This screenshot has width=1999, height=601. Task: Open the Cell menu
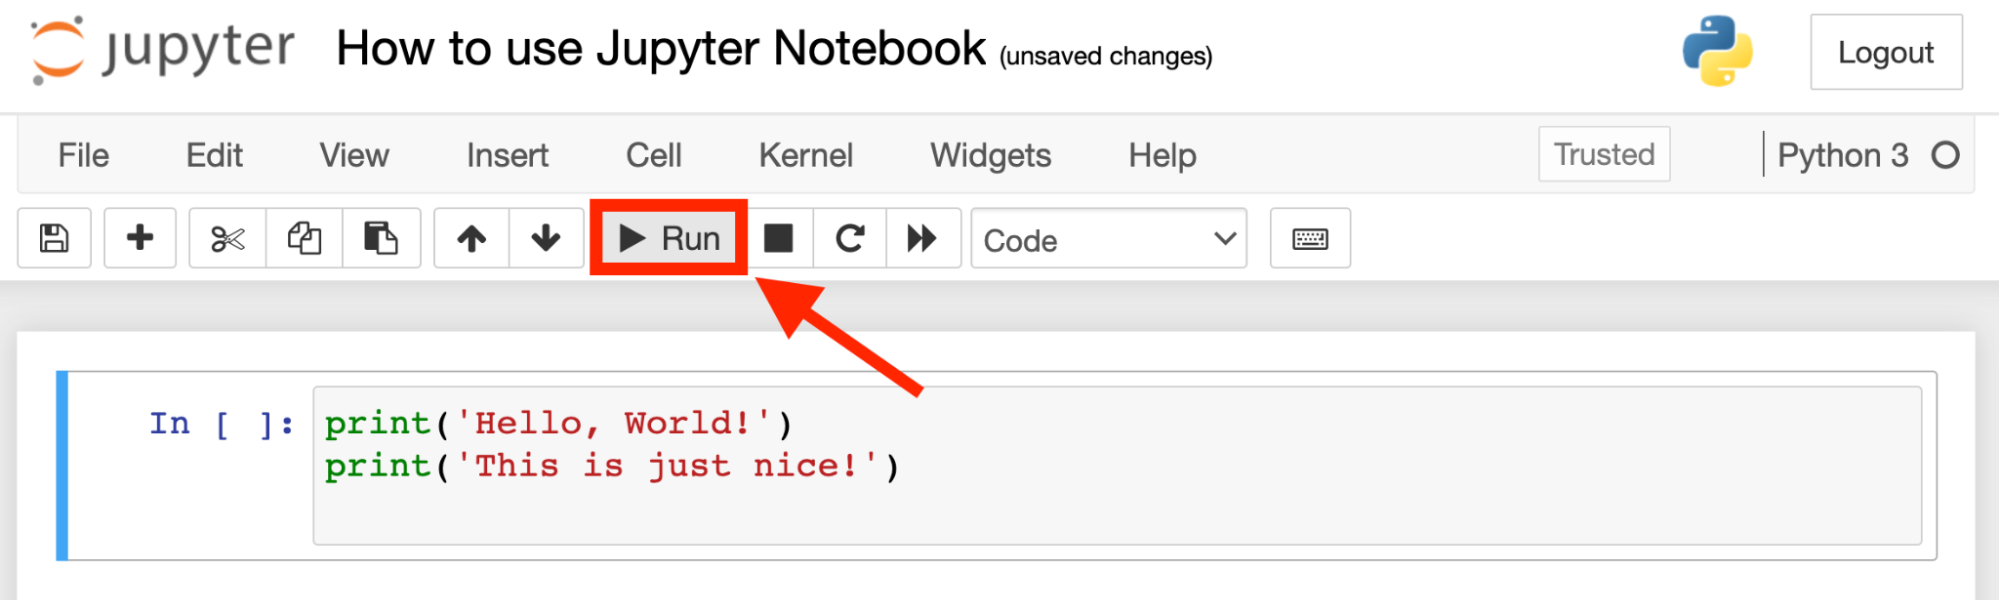[653, 156]
